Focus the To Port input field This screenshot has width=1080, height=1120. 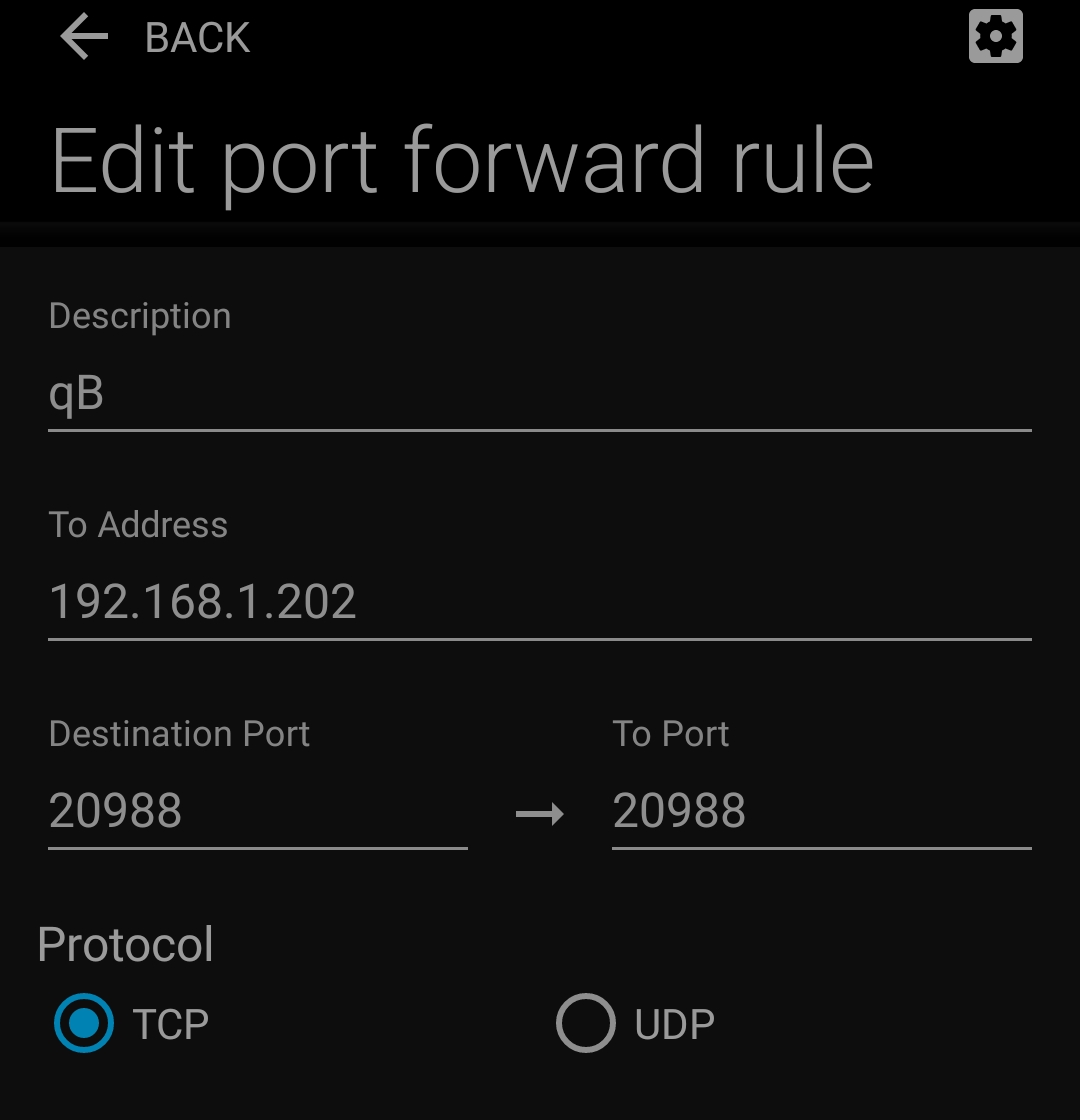point(820,810)
